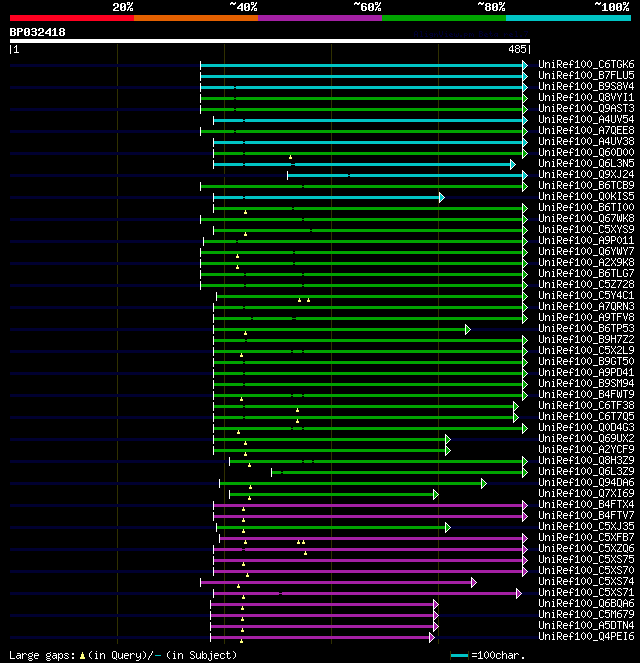The width and height of the screenshot is (640, 663).
Task: Click the UniRef100_Q8VYI1 label
Action: tap(586, 97)
